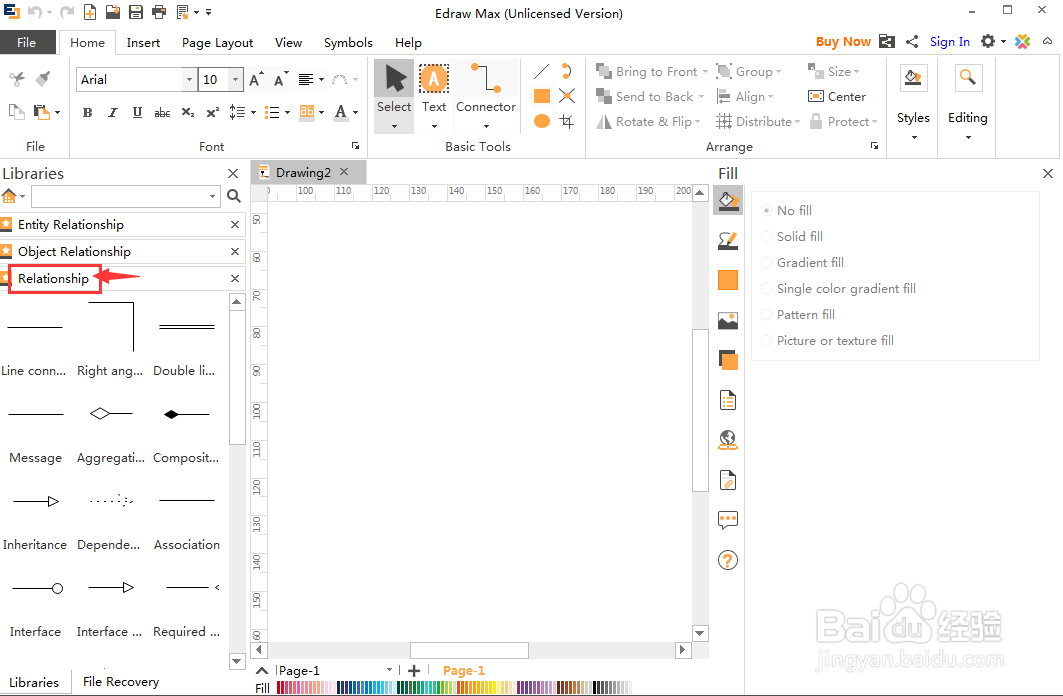Open the File menu
Viewport: 1063px width, 696px height.
27,42
